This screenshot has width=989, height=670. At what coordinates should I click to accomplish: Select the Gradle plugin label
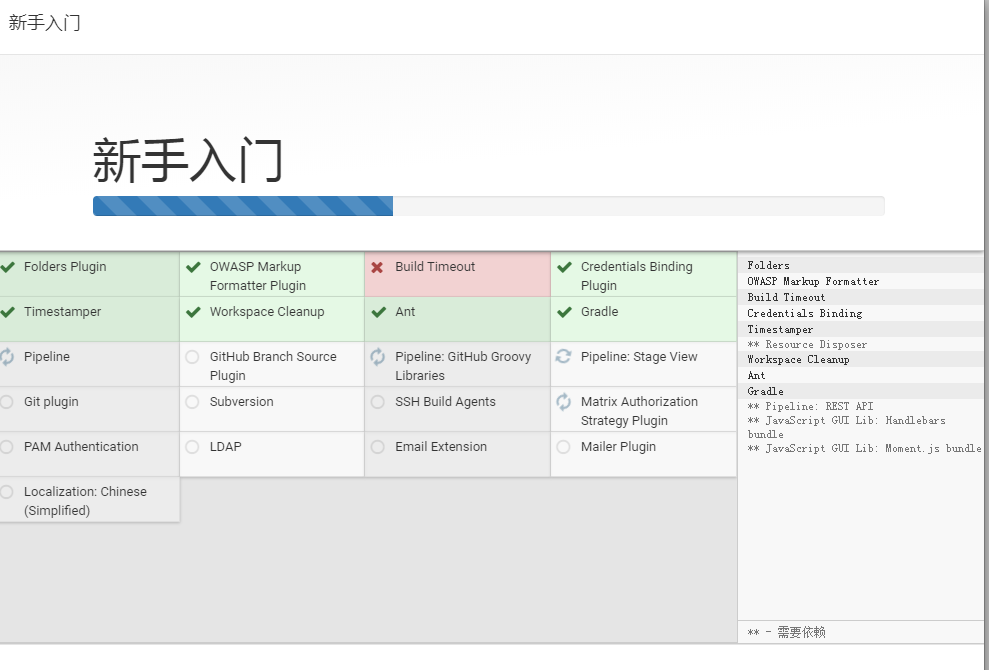(x=599, y=312)
